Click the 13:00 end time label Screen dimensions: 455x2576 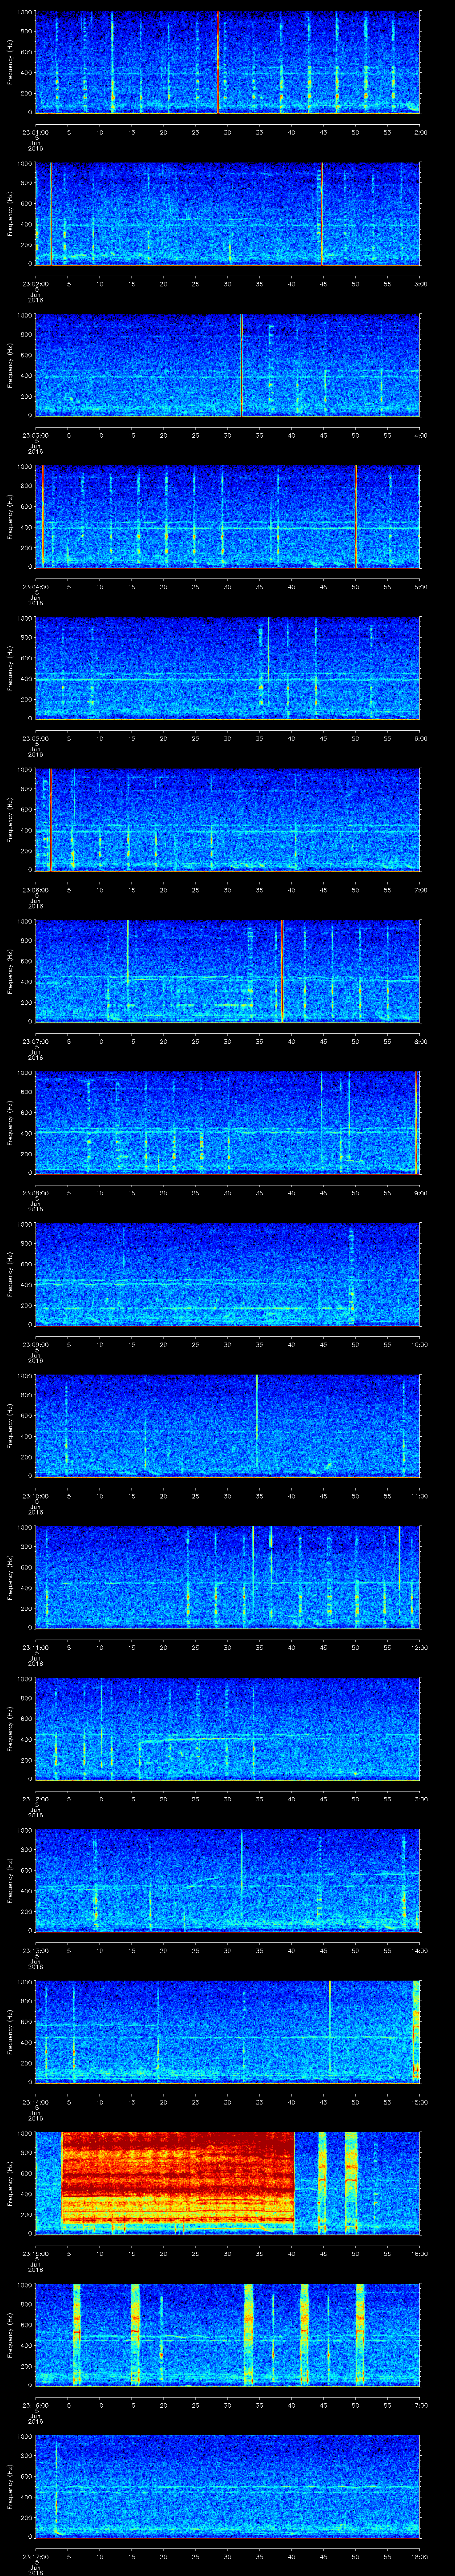coord(420,1799)
